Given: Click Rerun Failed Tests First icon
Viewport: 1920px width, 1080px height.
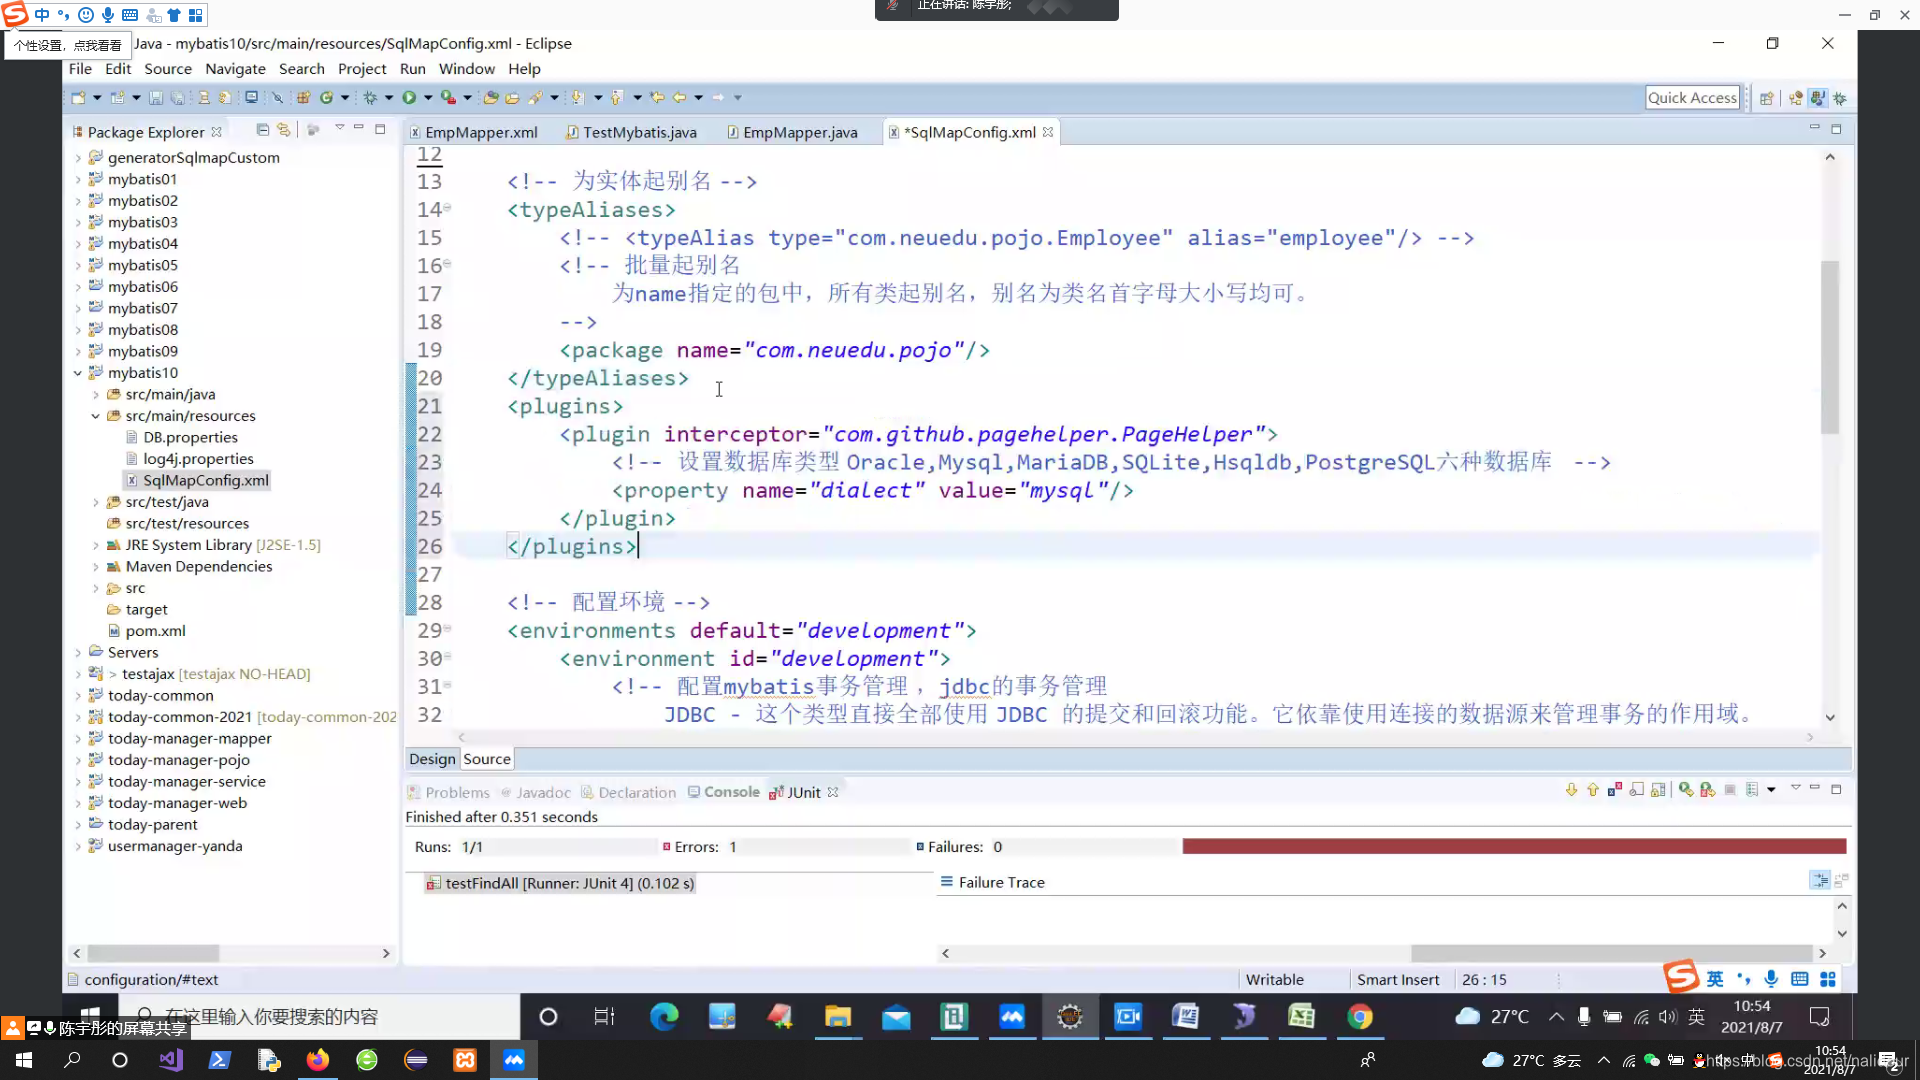Looking at the screenshot, I should pyautogui.click(x=1708, y=790).
